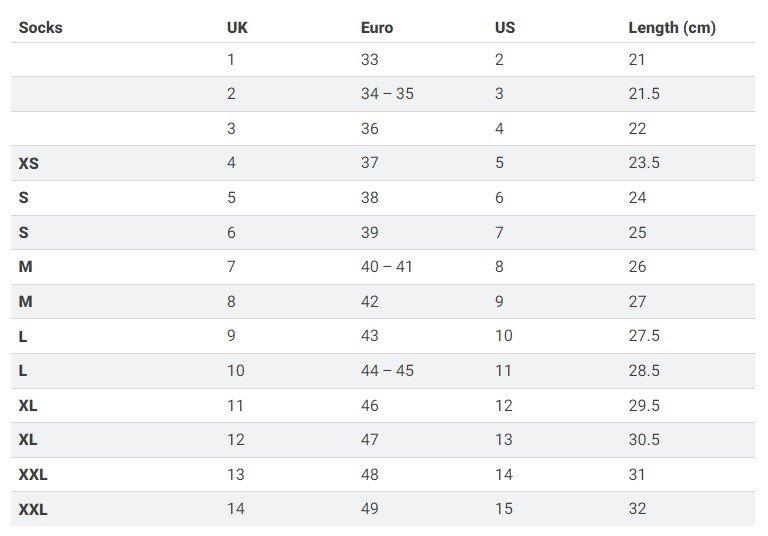Click the 21.5 length cell
Image resolution: width=768 pixels, height=536 pixels.
click(x=644, y=94)
